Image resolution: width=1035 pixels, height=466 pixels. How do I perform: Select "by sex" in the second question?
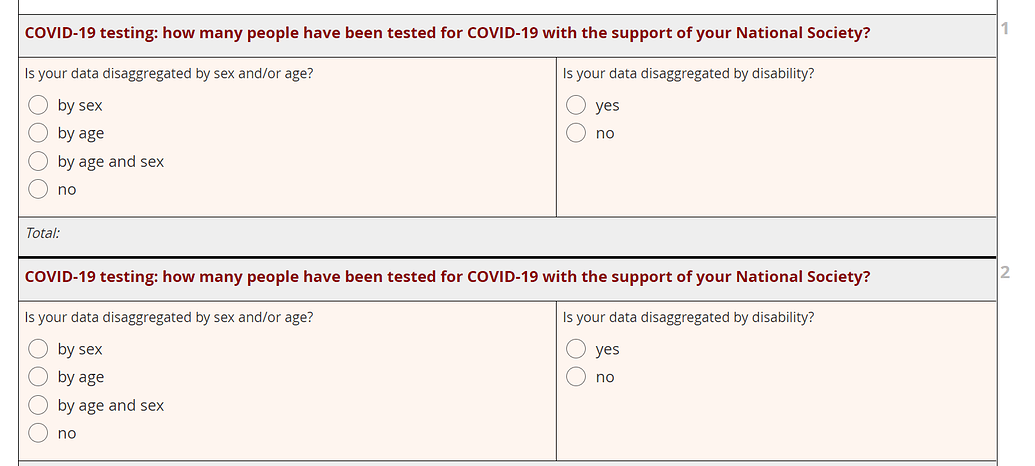coord(38,349)
